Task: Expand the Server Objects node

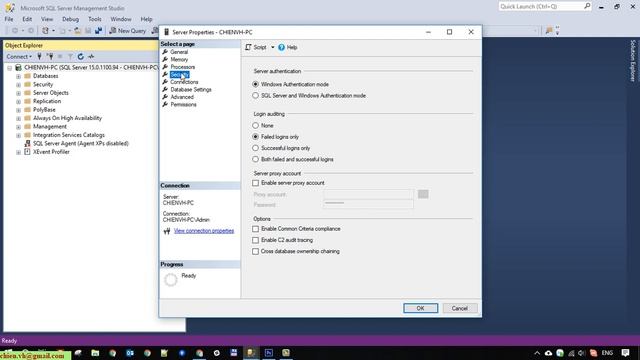Action: click(18, 93)
